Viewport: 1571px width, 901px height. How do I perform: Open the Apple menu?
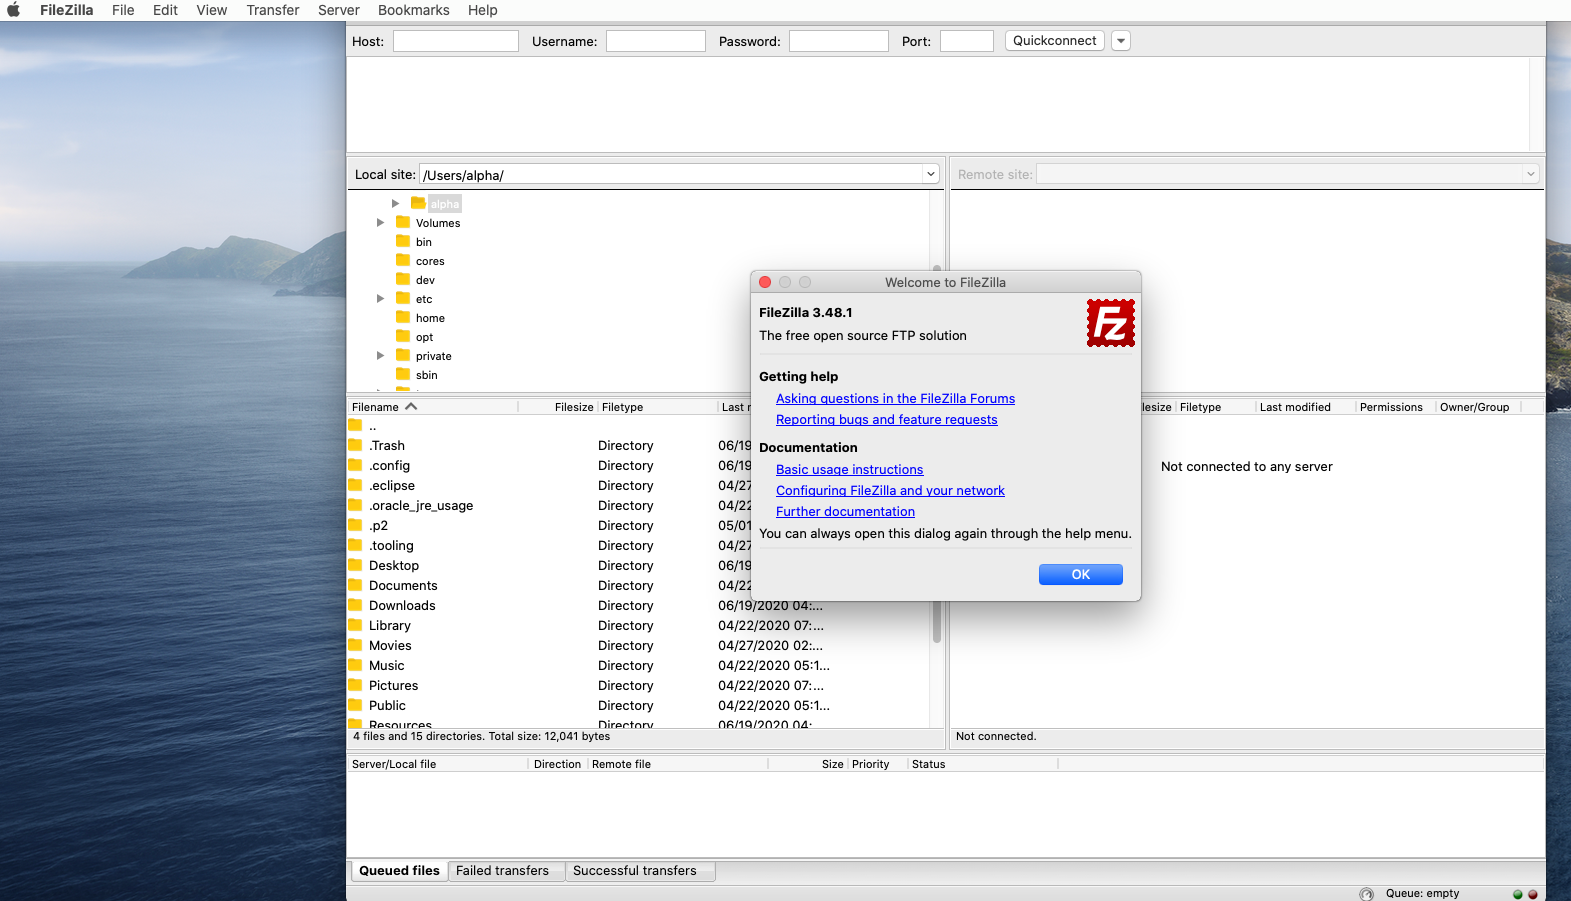point(14,10)
